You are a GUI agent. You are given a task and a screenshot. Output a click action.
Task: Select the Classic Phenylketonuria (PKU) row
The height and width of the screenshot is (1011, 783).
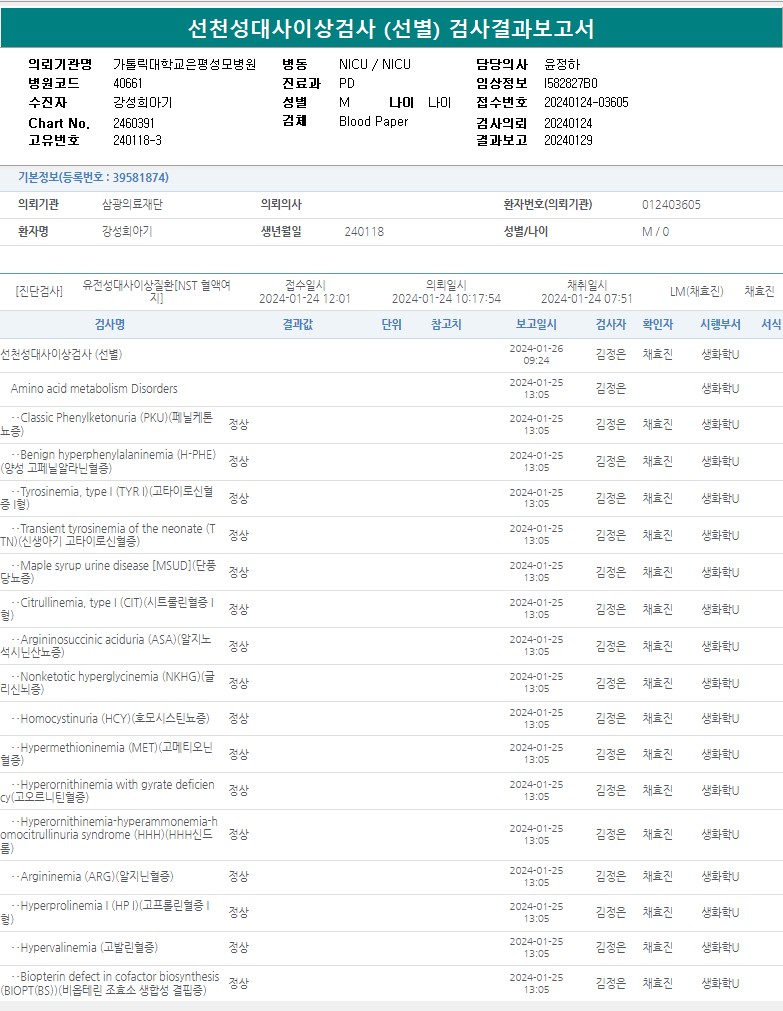coord(110,424)
